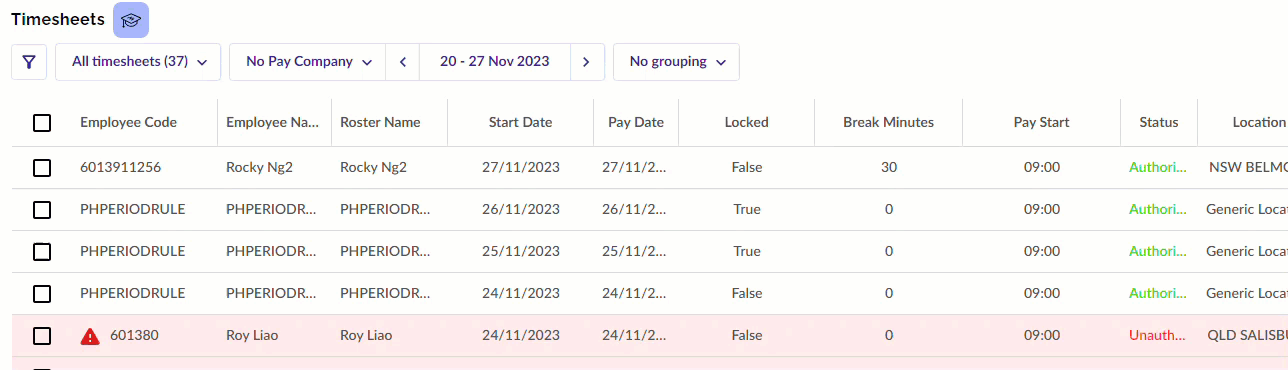Screen dimensions: 1288x370
Task: Check the Rocky Ng2 timesheet row
Action: 42,168
